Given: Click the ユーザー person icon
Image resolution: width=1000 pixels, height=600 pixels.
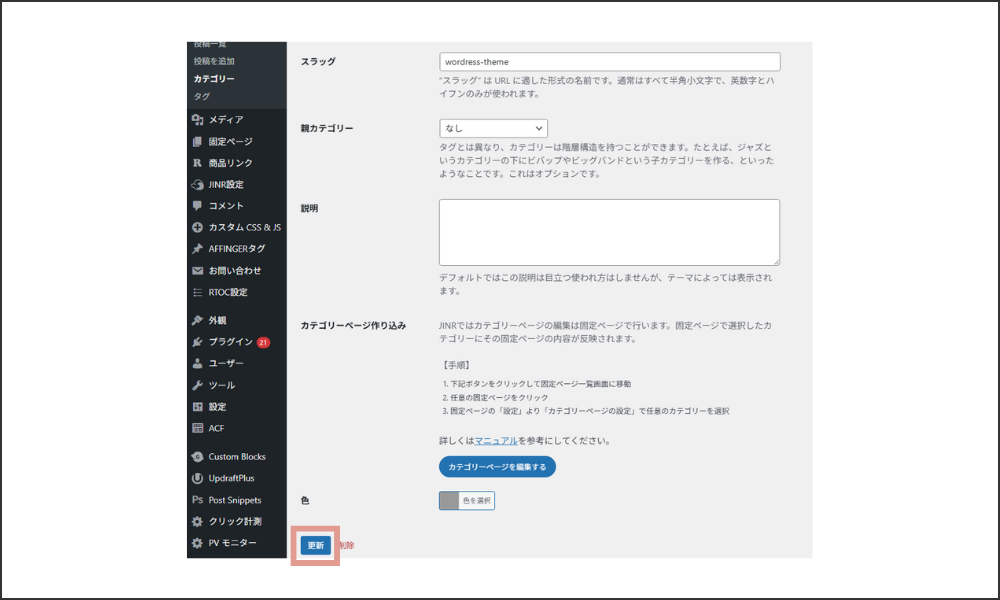Looking at the screenshot, I should [x=197, y=363].
